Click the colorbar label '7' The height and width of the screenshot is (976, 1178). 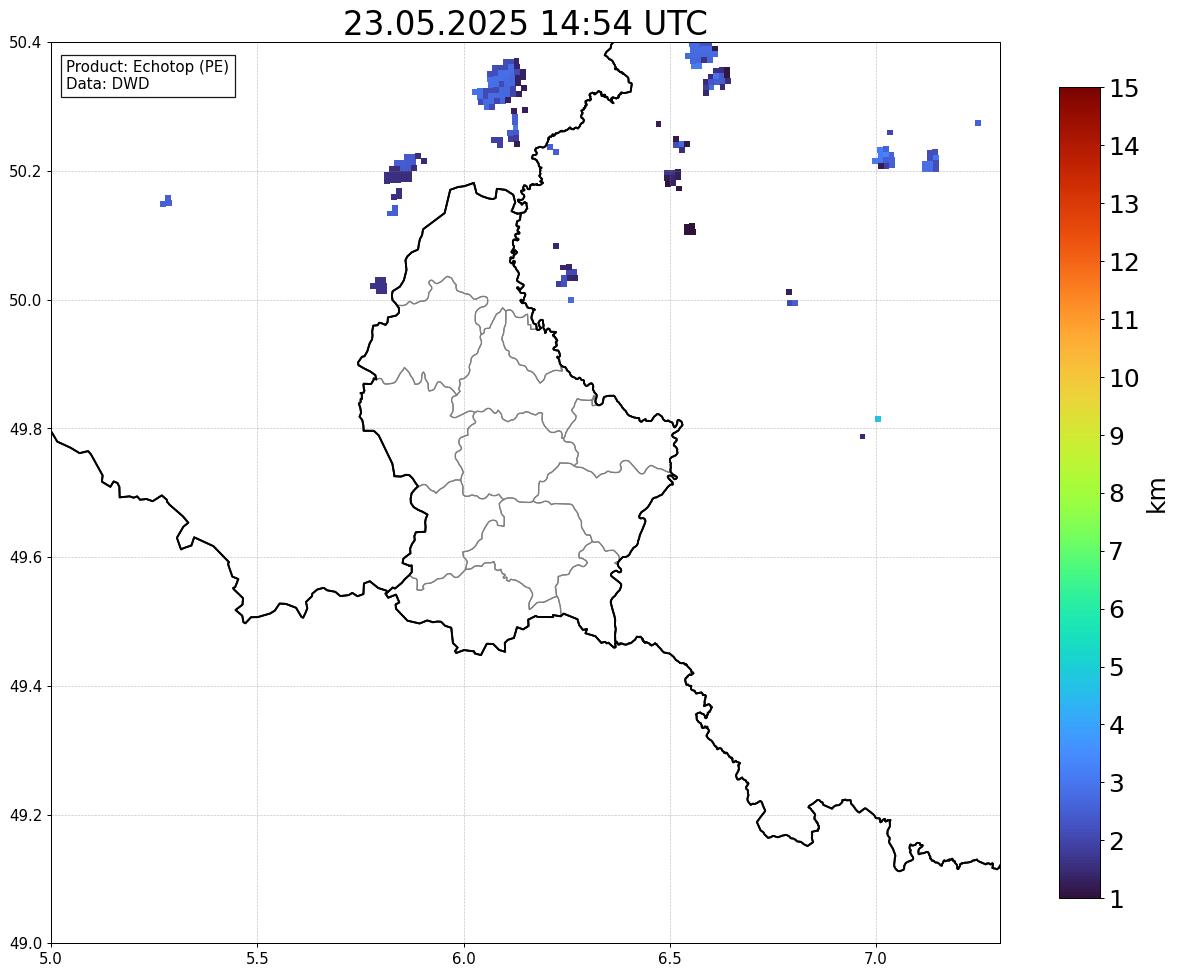pos(1117,551)
